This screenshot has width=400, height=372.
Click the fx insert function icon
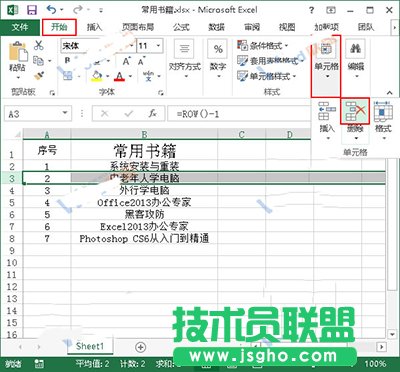click(x=152, y=114)
